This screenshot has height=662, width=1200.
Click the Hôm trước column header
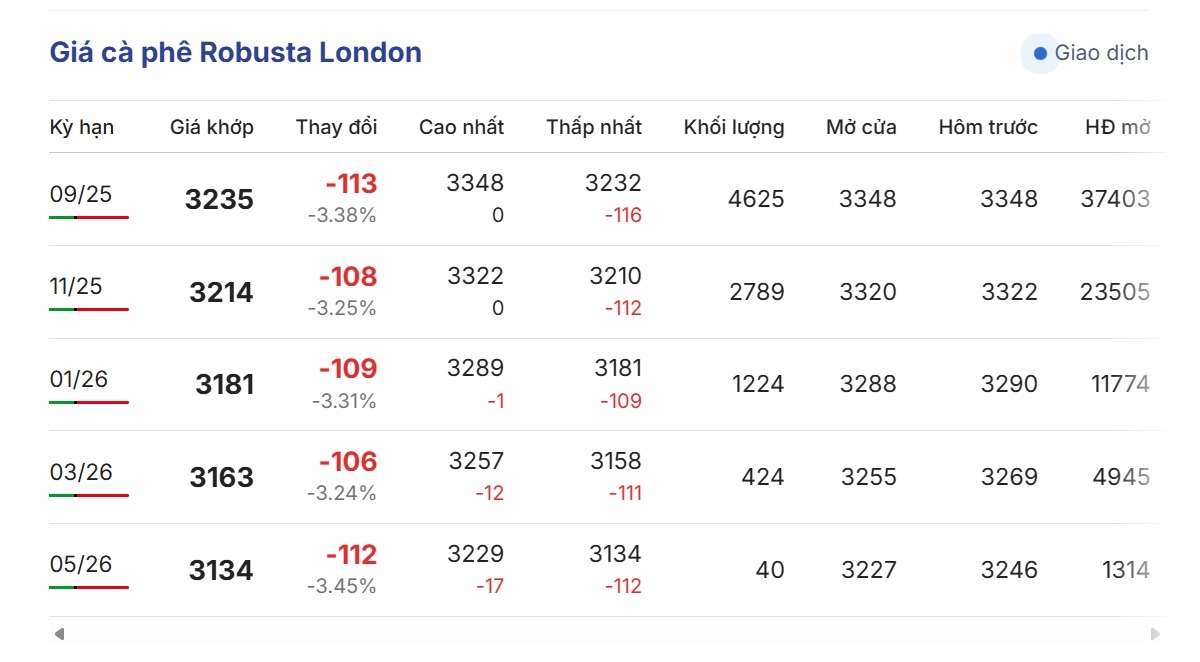tap(988, 127)
